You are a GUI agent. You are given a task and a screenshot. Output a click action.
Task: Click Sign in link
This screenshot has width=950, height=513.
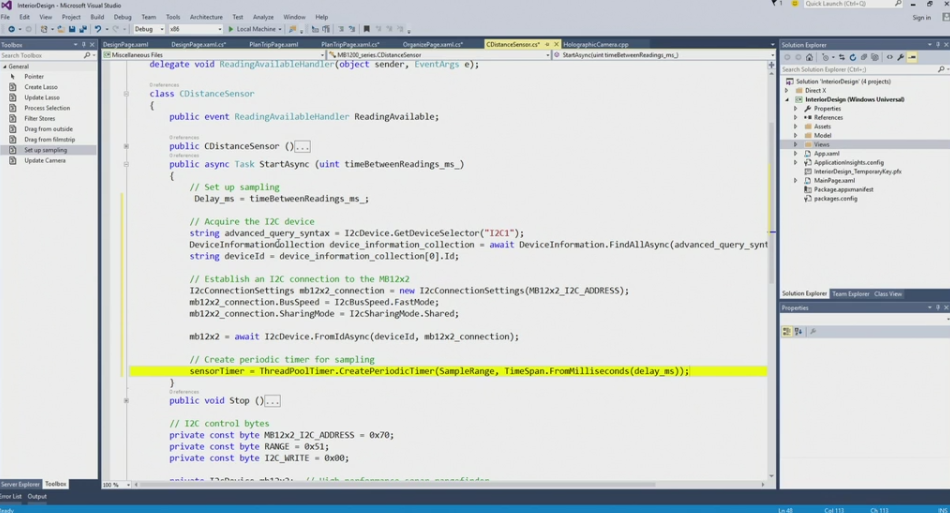(x=922, y=18)
